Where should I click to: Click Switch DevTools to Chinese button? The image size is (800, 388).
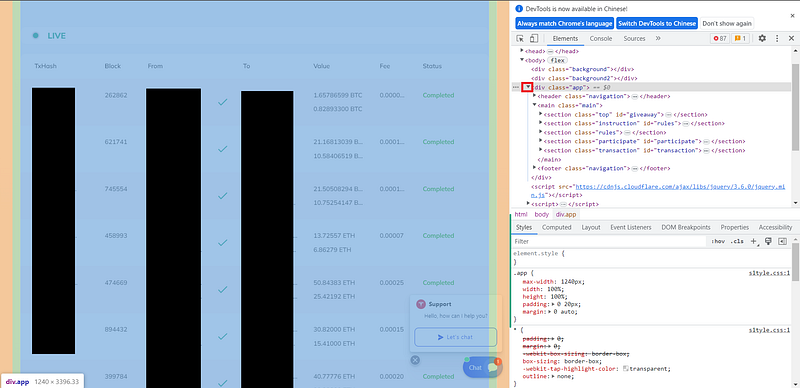(x=657, y=23)
